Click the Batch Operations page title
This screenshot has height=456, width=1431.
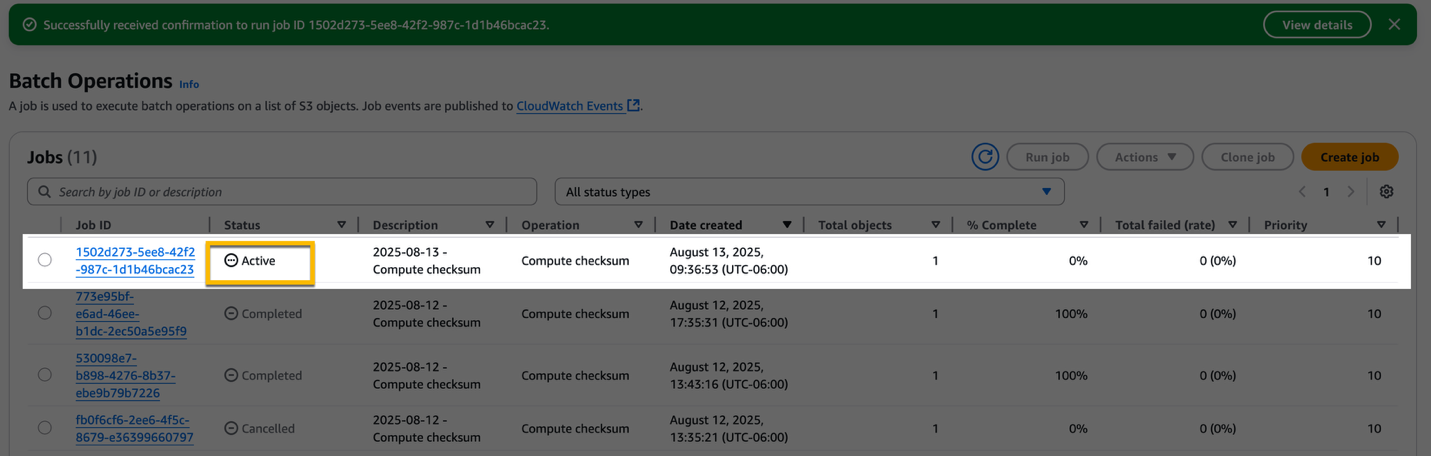coord(91,81)
